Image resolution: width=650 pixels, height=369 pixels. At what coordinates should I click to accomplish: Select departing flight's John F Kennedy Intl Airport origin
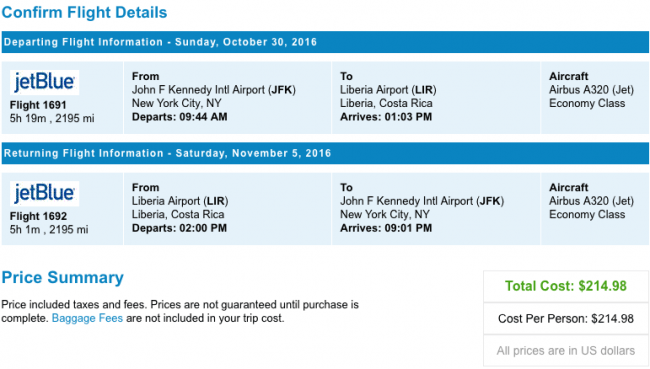tap(214, 90)
